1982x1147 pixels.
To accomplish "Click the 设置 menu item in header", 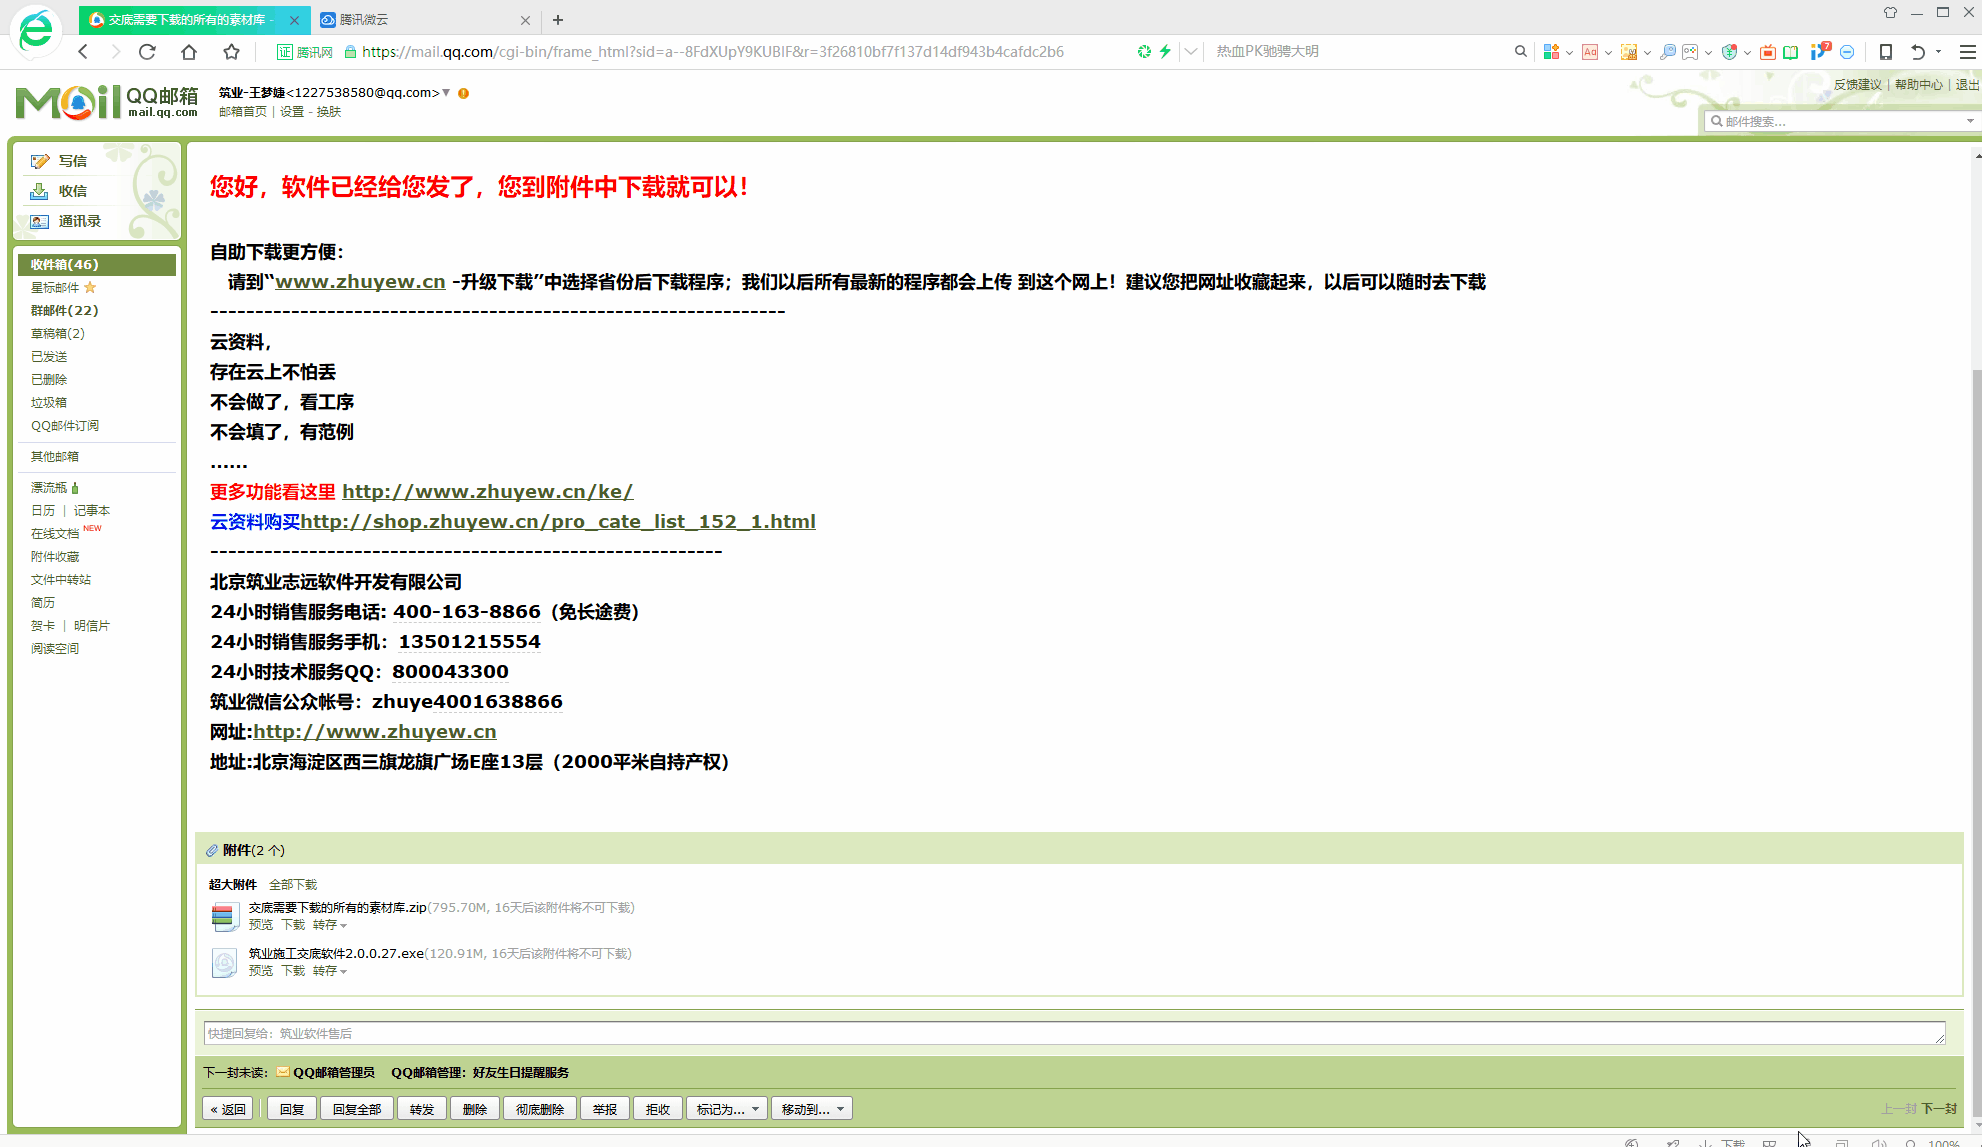I will coord(292,112).
